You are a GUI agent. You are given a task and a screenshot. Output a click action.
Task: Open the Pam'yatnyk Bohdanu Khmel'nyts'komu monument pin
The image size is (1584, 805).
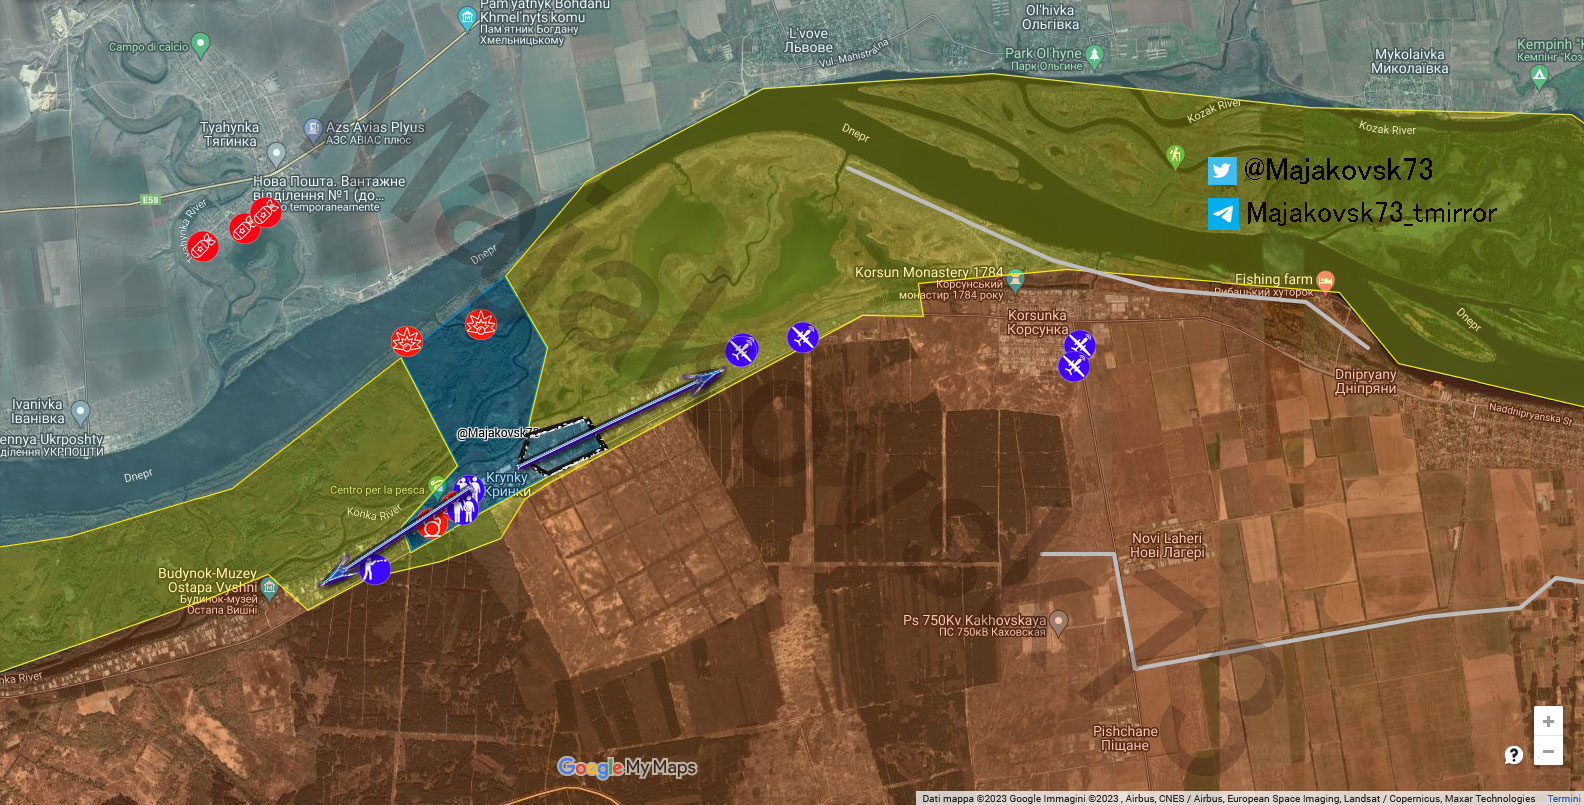[x=466, y=17]
